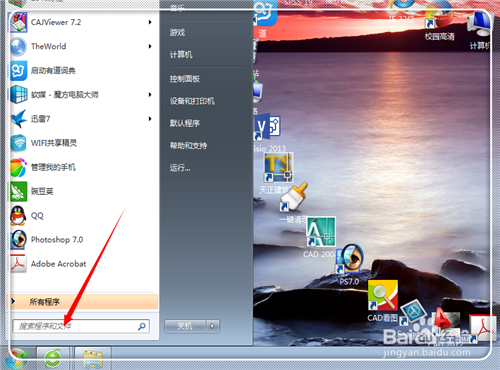Click the 关机 shutdown button
The height and width of the screenshot is (370, 500).
tap(185, 326)
